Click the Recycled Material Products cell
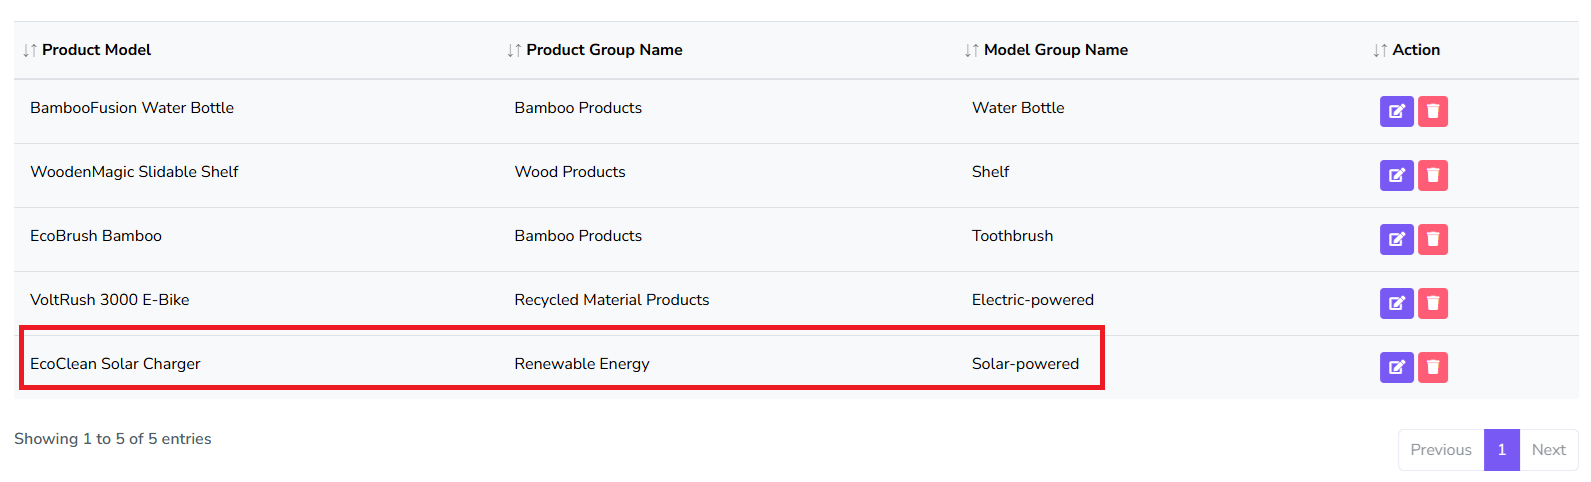Viewport: 1591px width, 482px height. click(611, 300)
